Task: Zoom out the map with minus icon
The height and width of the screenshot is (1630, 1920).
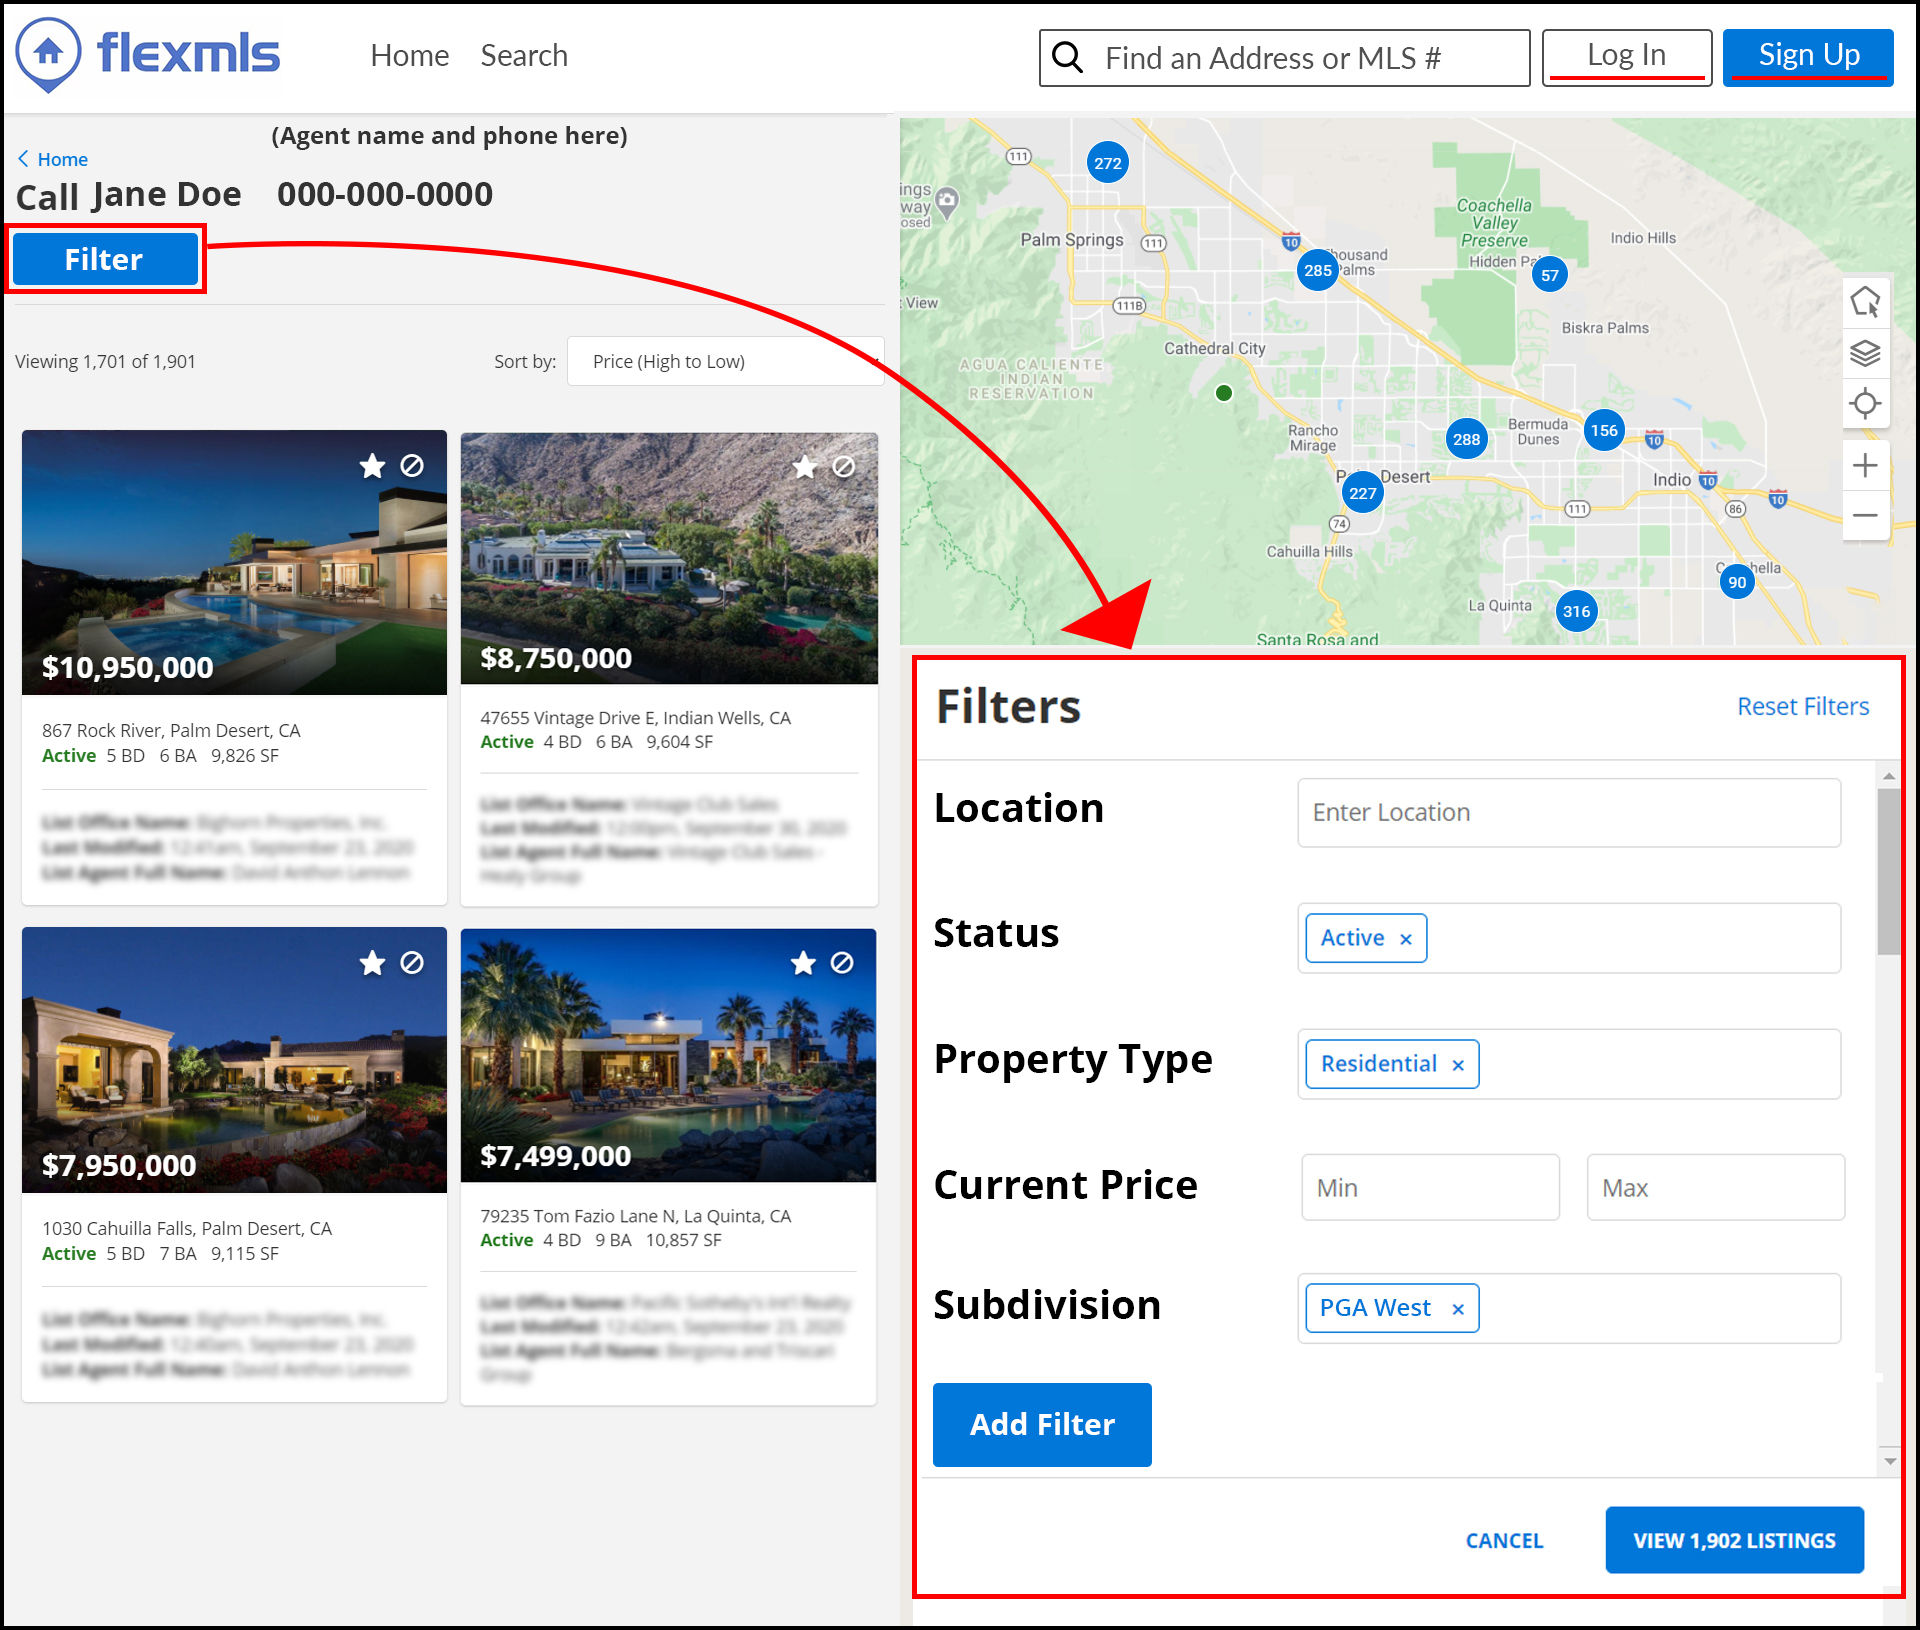Action: pyautogui.click(x=1865, y=516)
